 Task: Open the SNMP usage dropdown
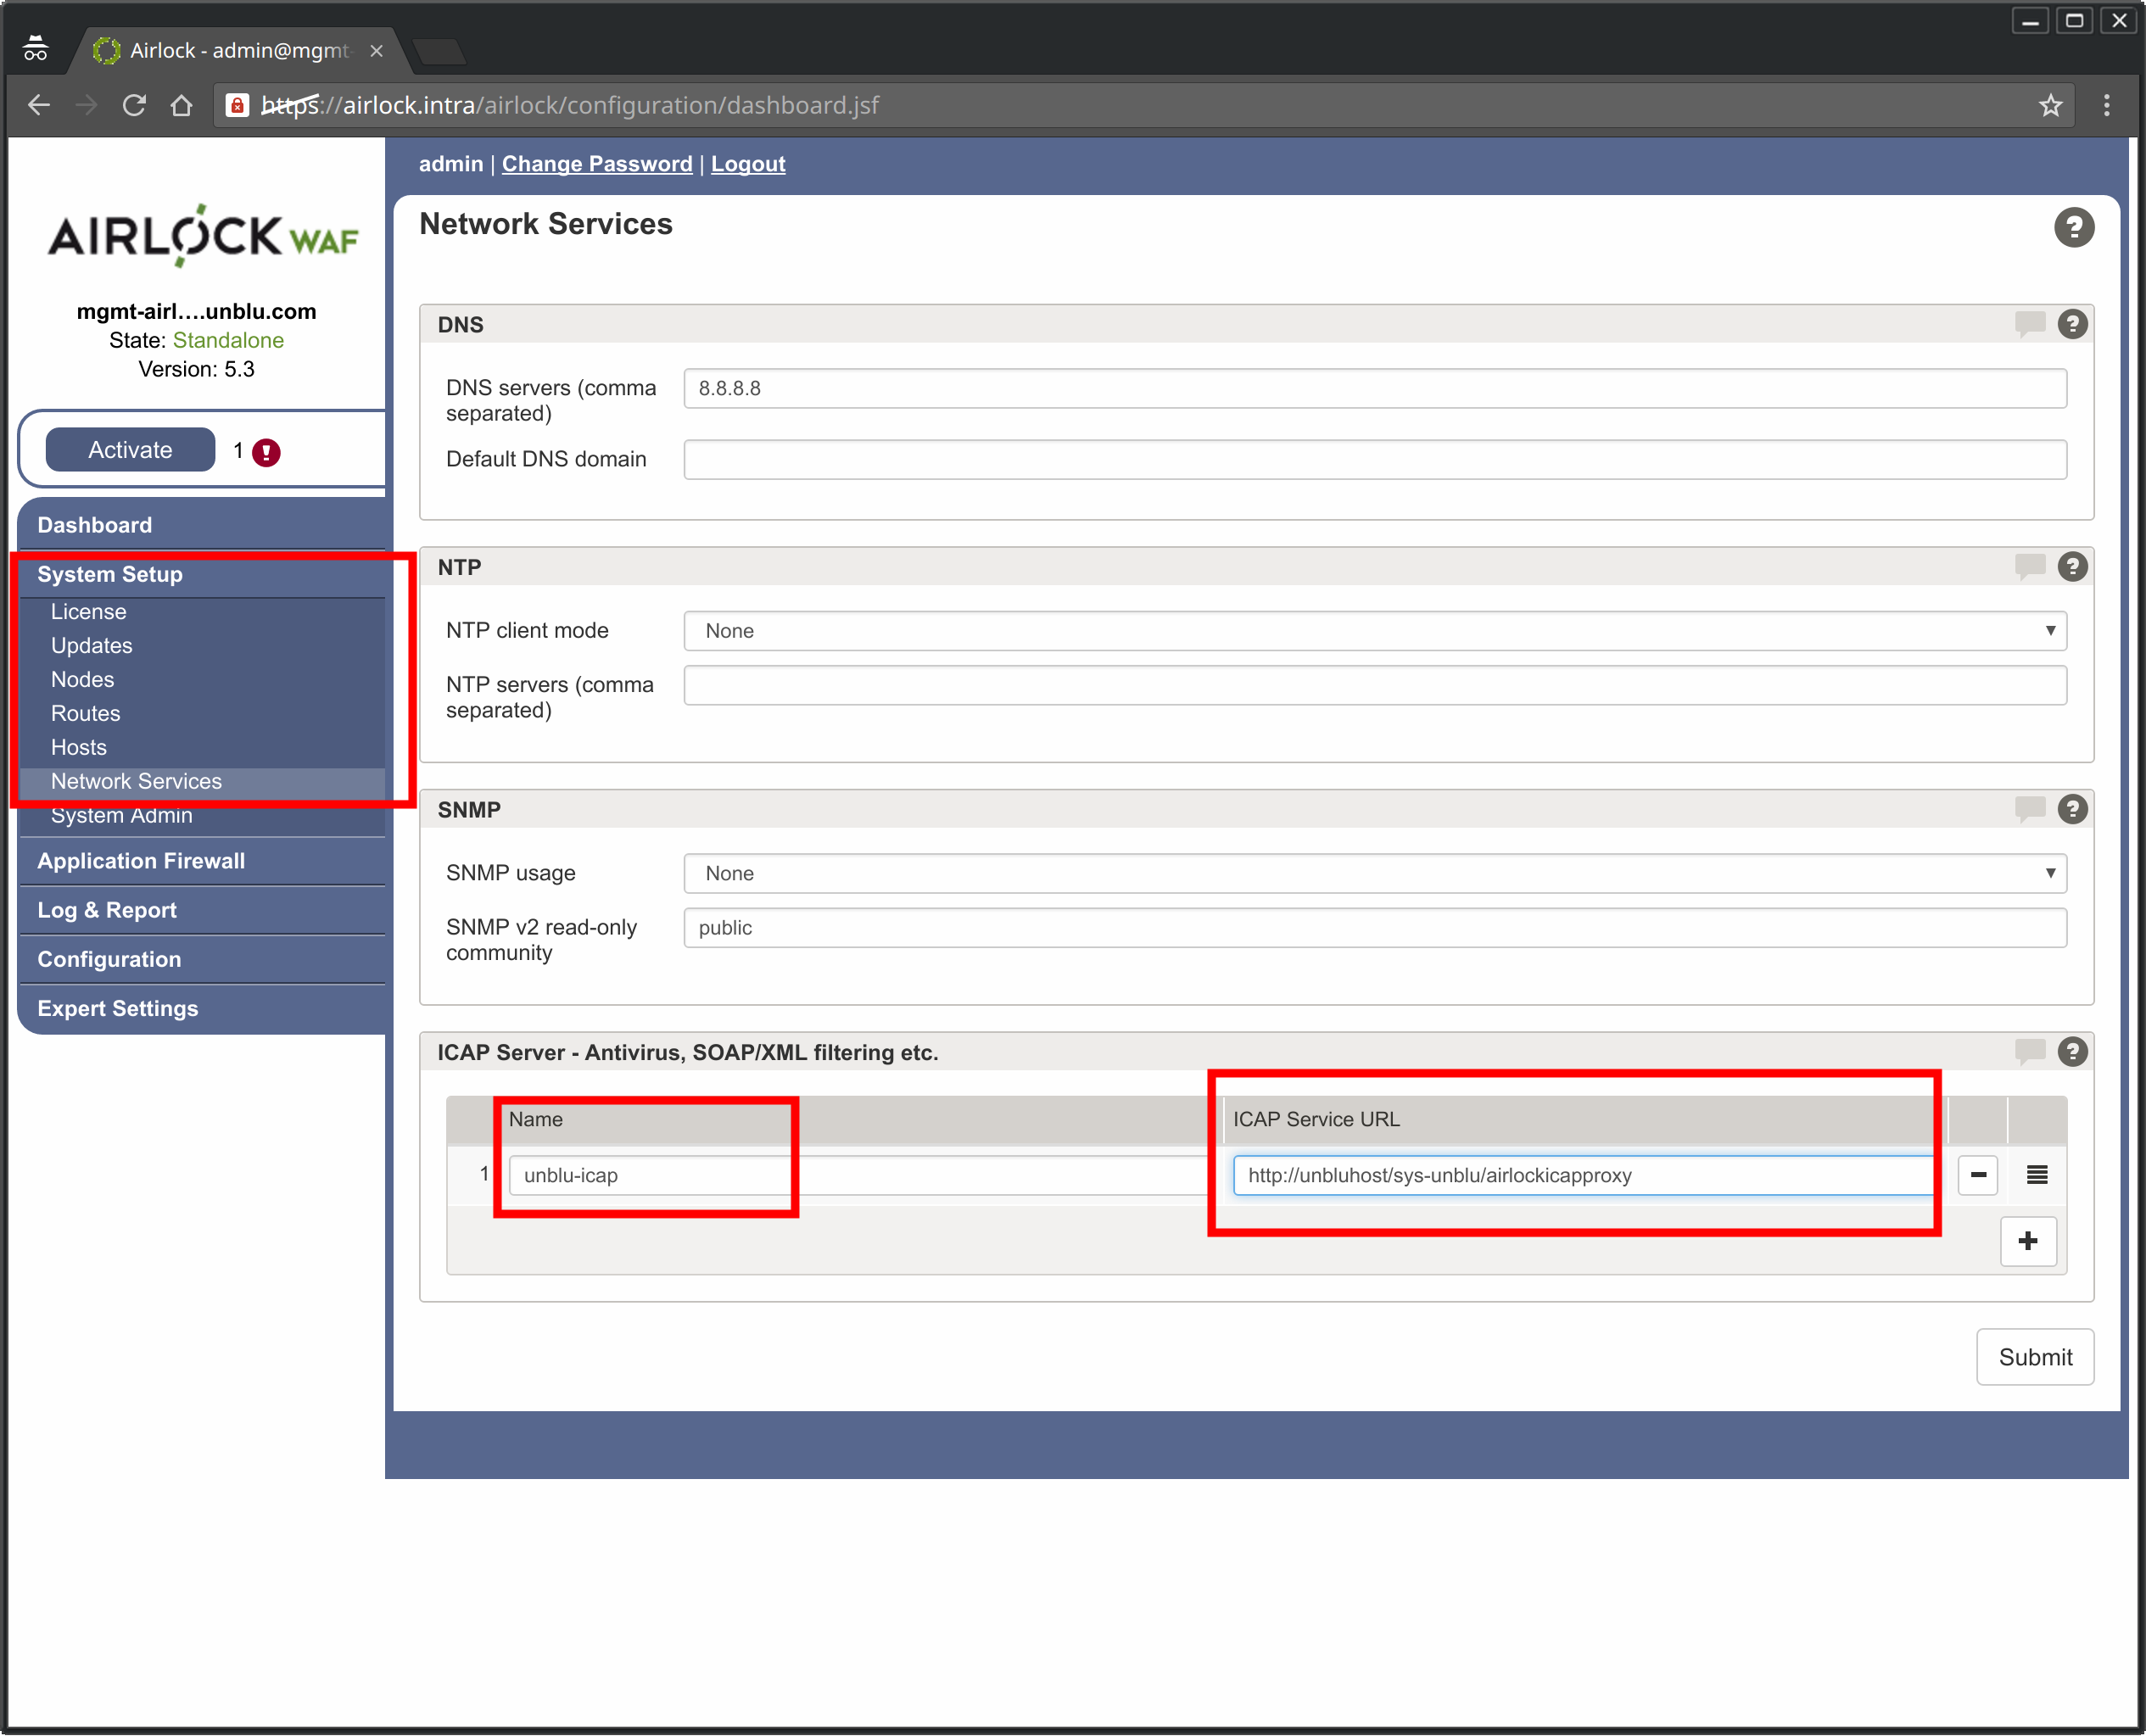pos(2049,873)
